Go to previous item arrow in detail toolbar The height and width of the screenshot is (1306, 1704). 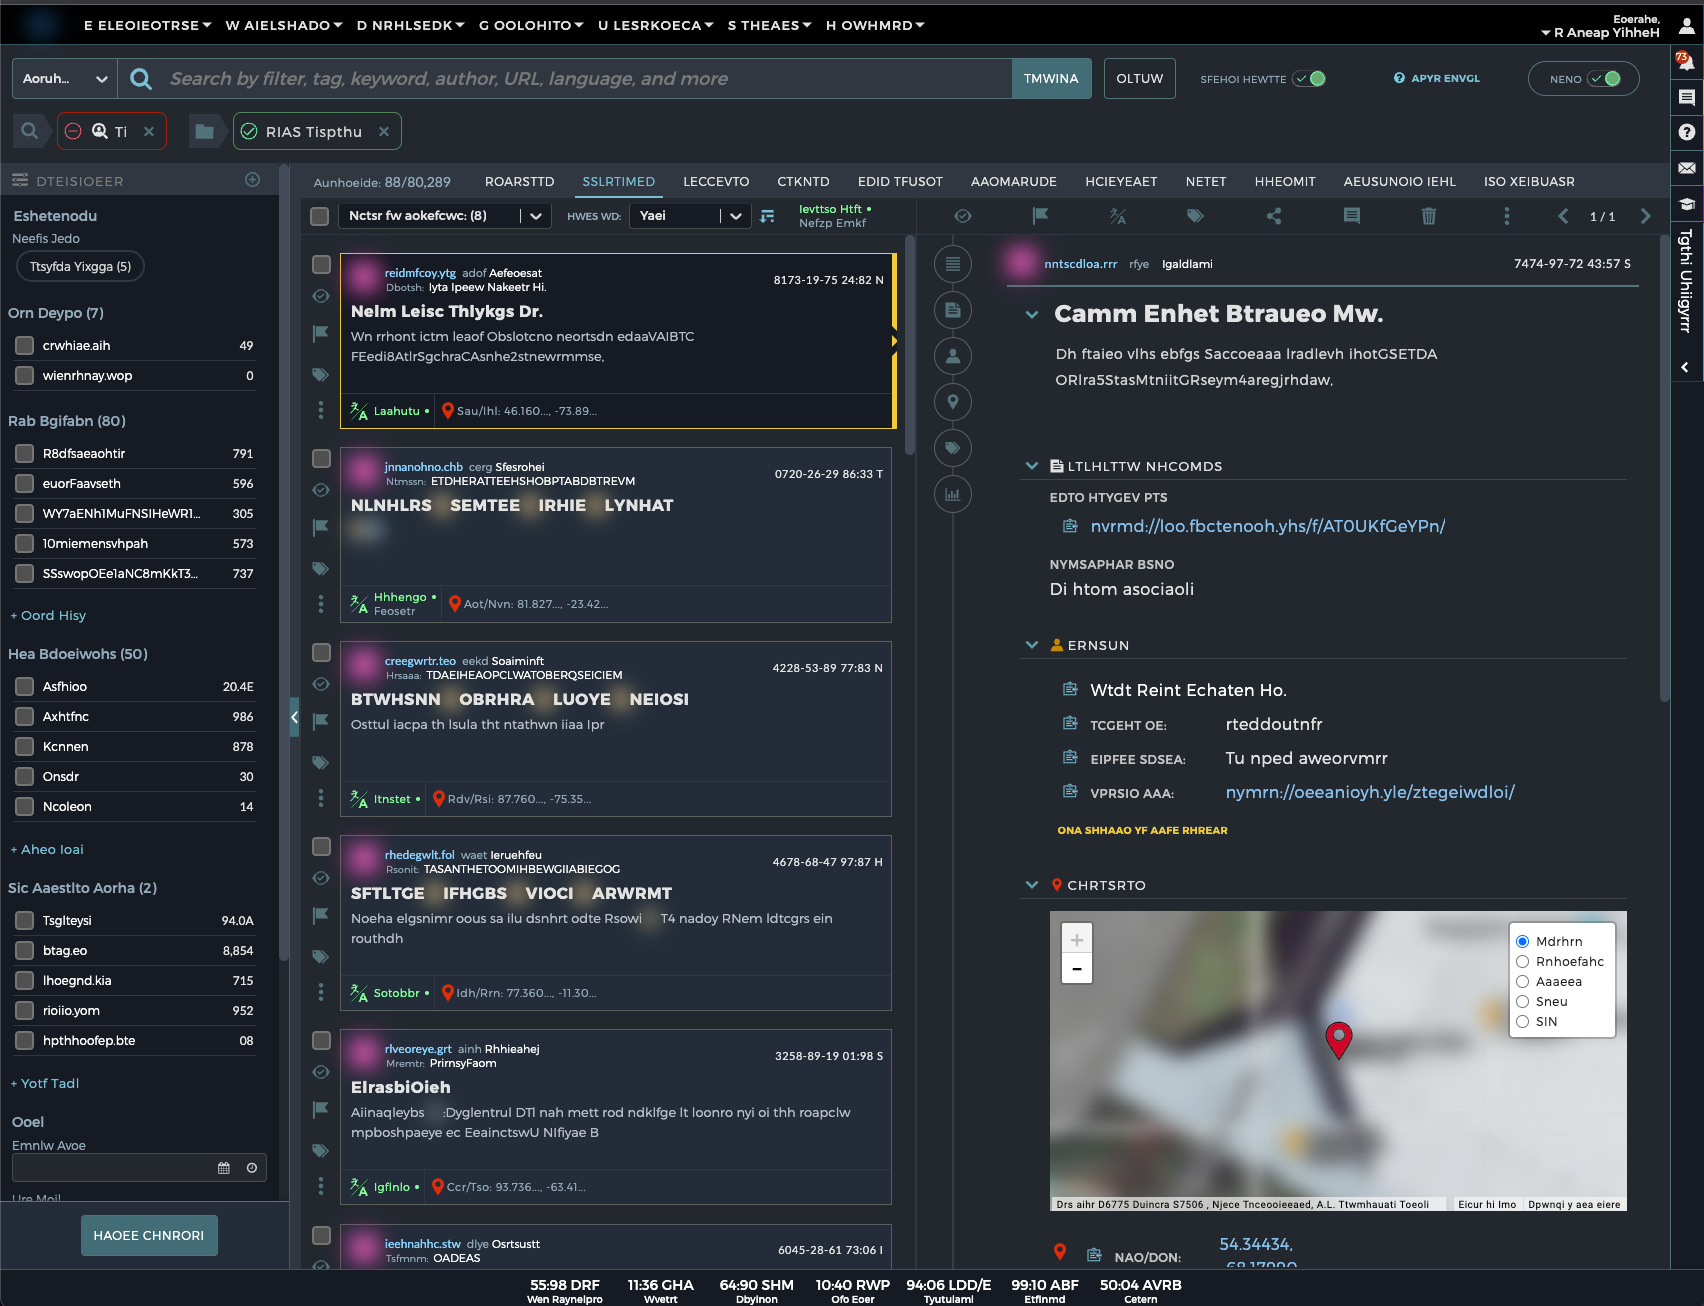(x=1563, y=216)
